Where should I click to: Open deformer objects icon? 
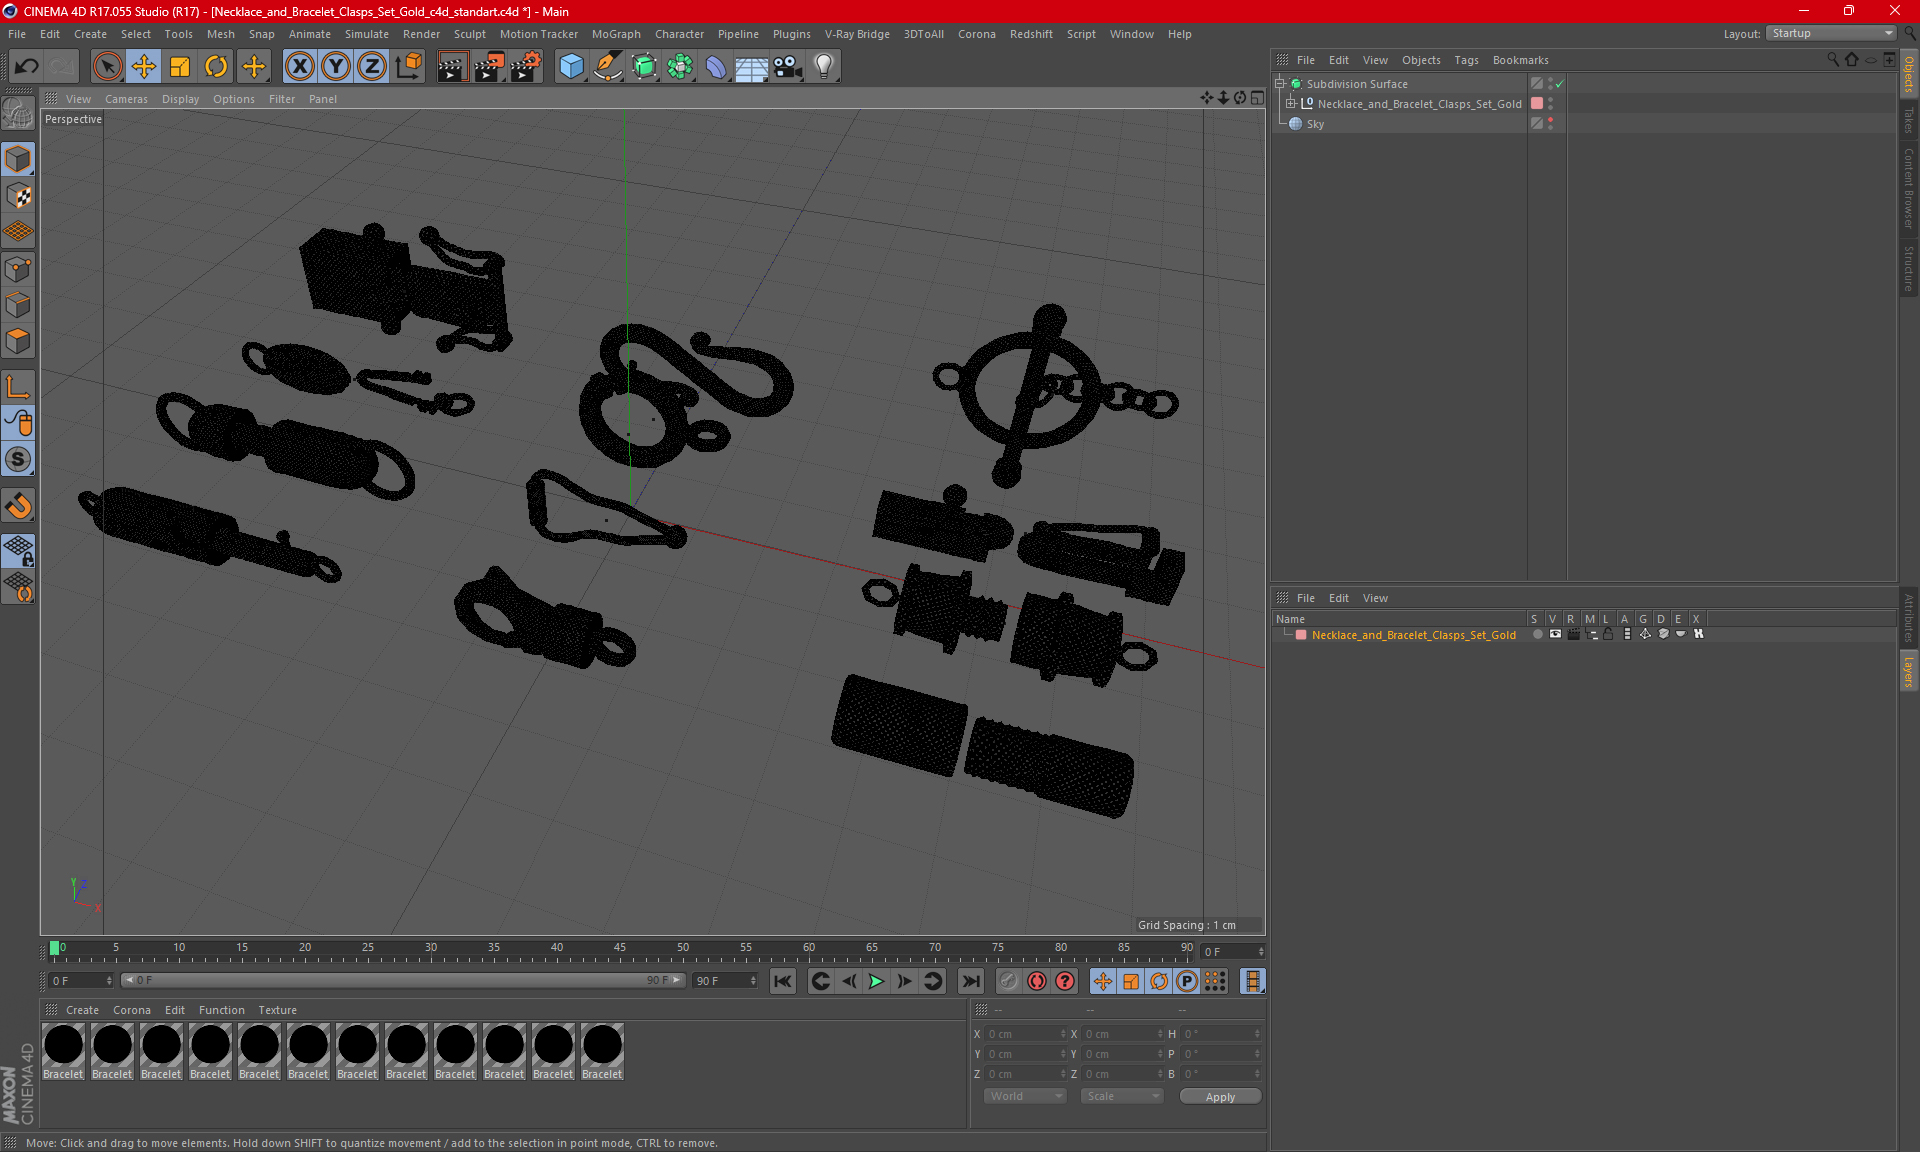click(x=716, y=67)
